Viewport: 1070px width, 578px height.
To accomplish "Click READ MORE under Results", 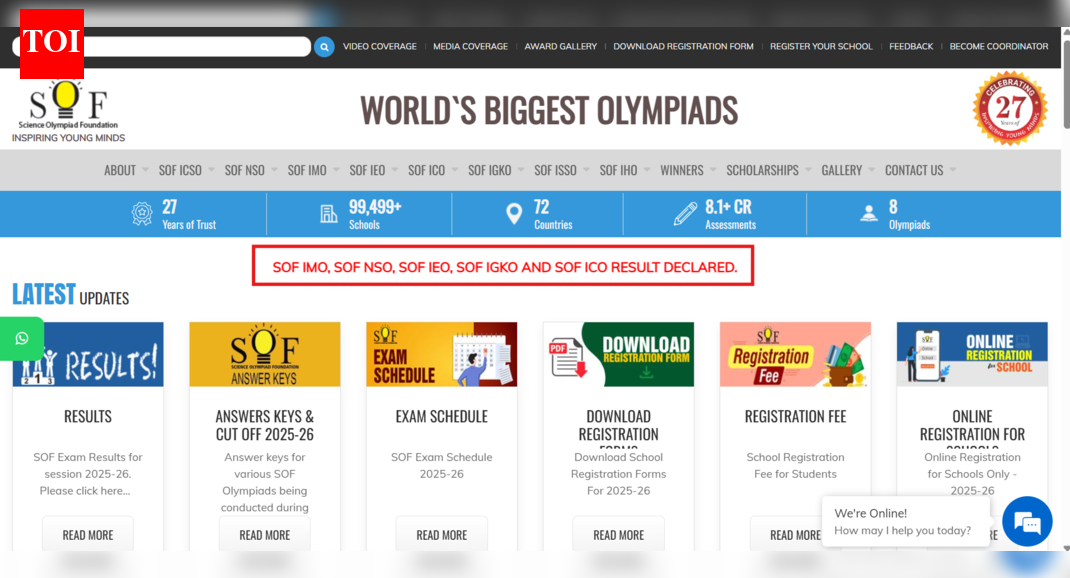I will pos(88,535).
